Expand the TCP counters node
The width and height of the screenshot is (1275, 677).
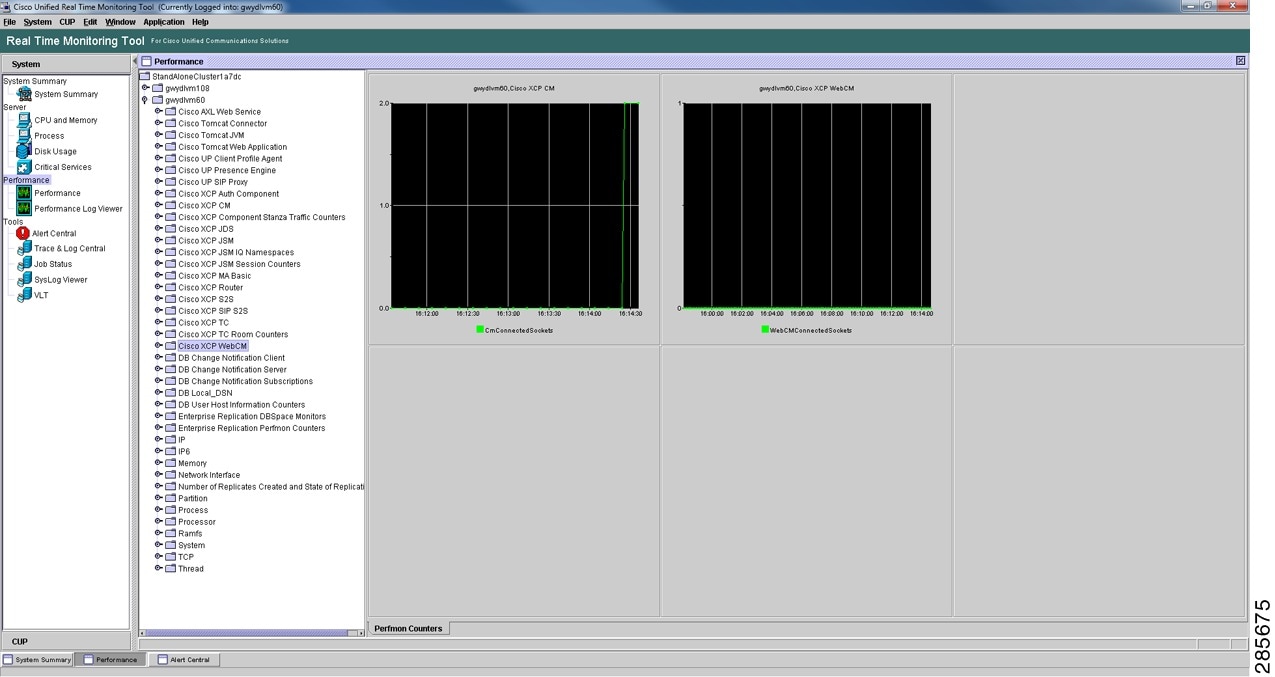coord(158,557)
